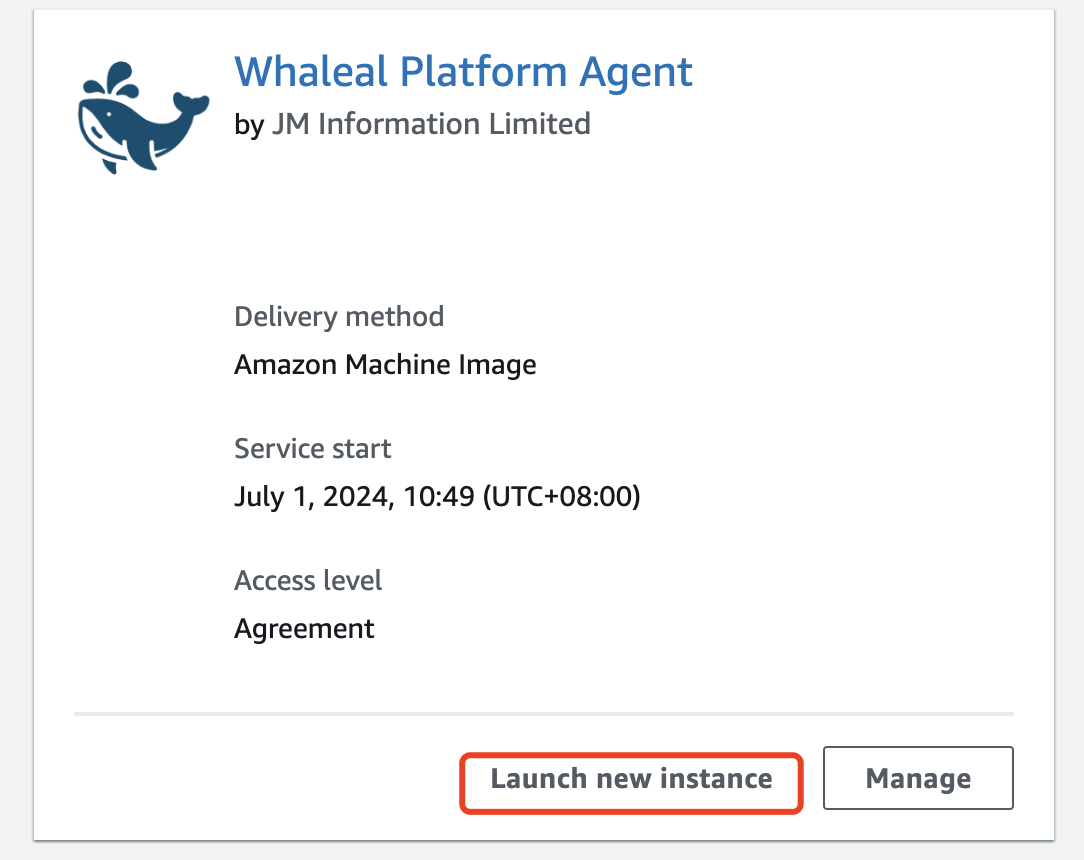Select the Amazon Machine Image value text

coord(385,365)
